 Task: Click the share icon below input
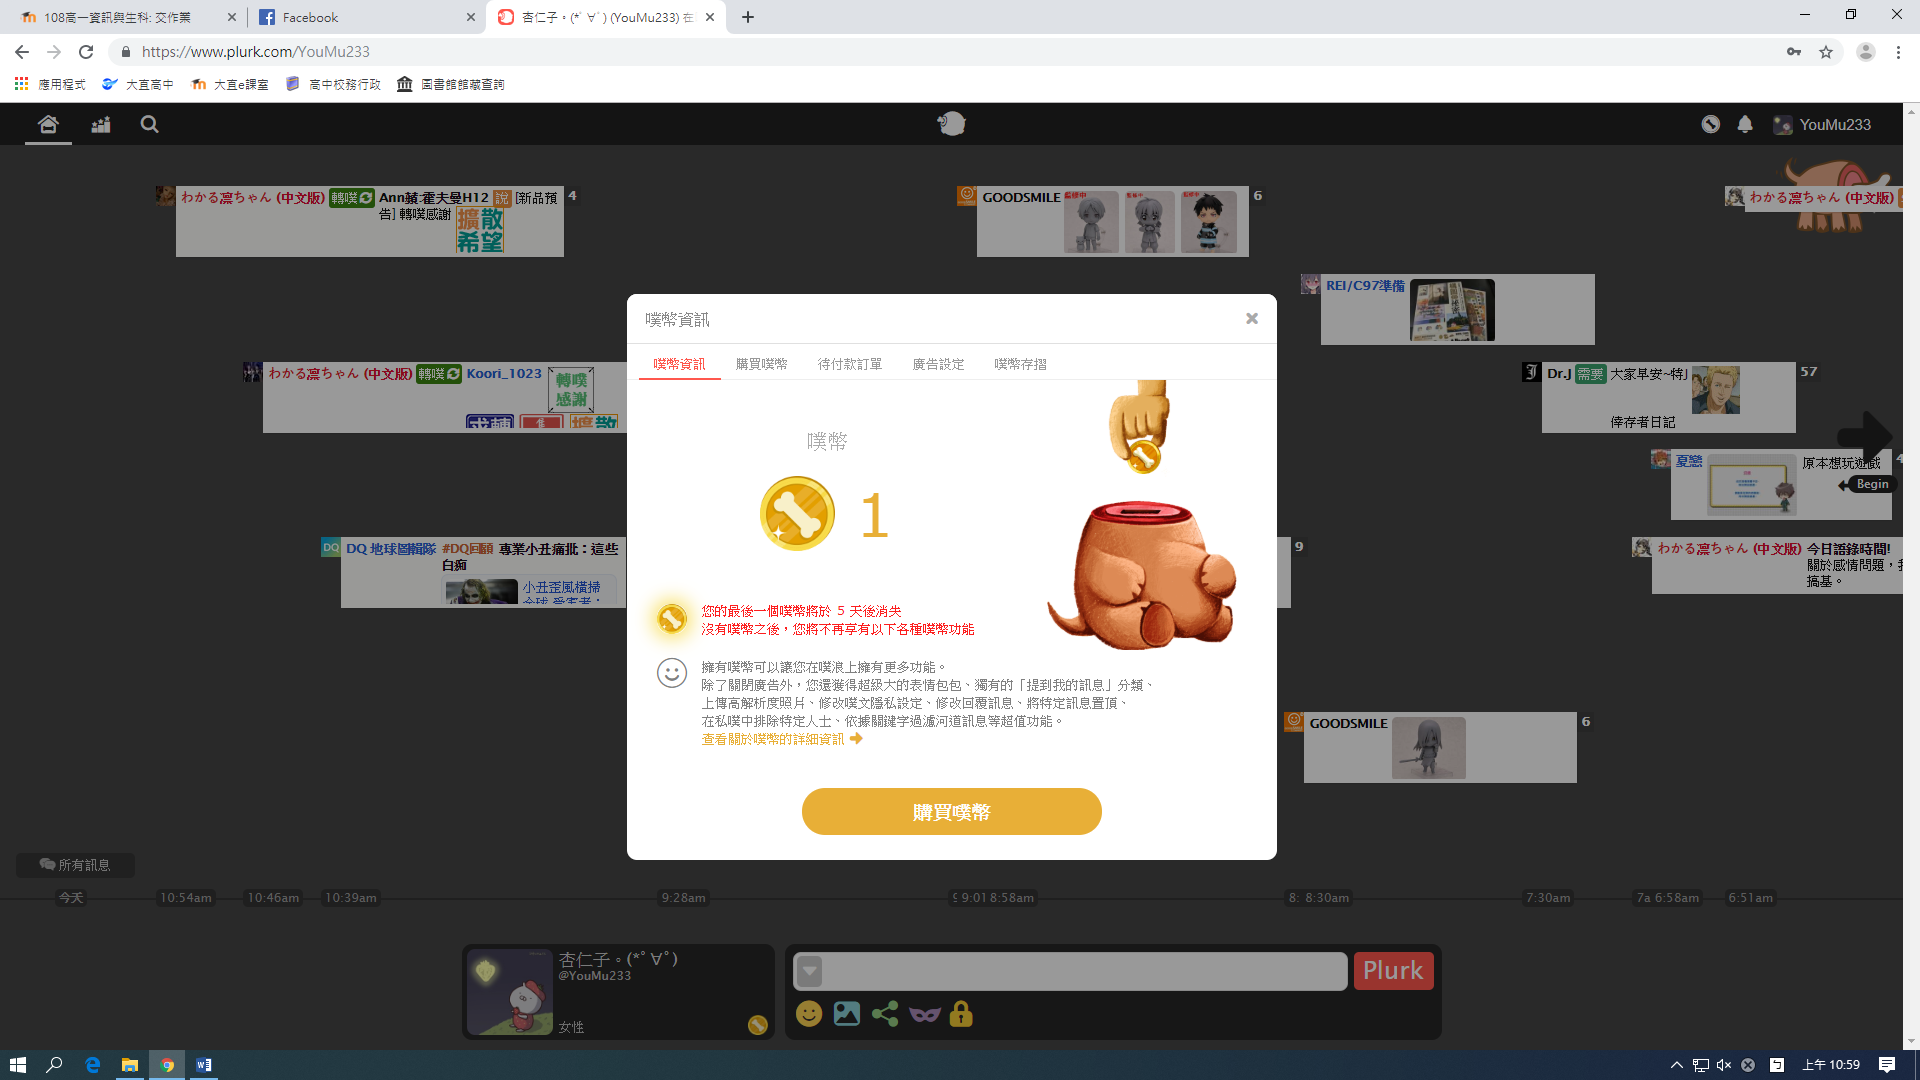coord(885,1014)
